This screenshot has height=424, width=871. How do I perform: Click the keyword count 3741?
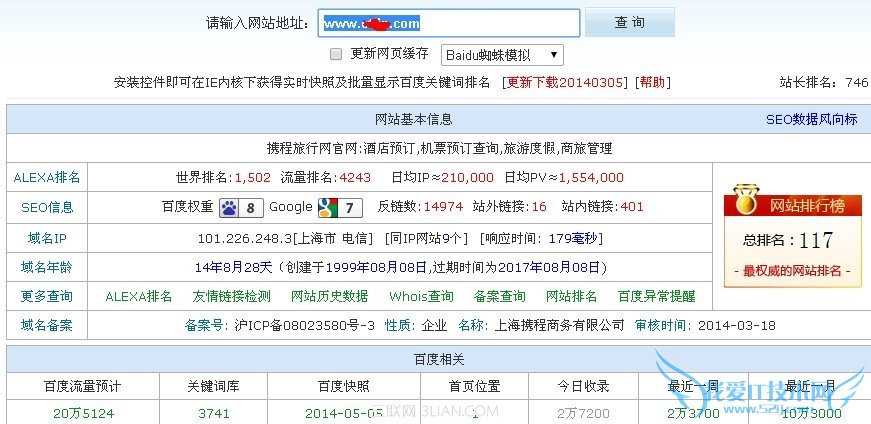[x=213, y=413]
